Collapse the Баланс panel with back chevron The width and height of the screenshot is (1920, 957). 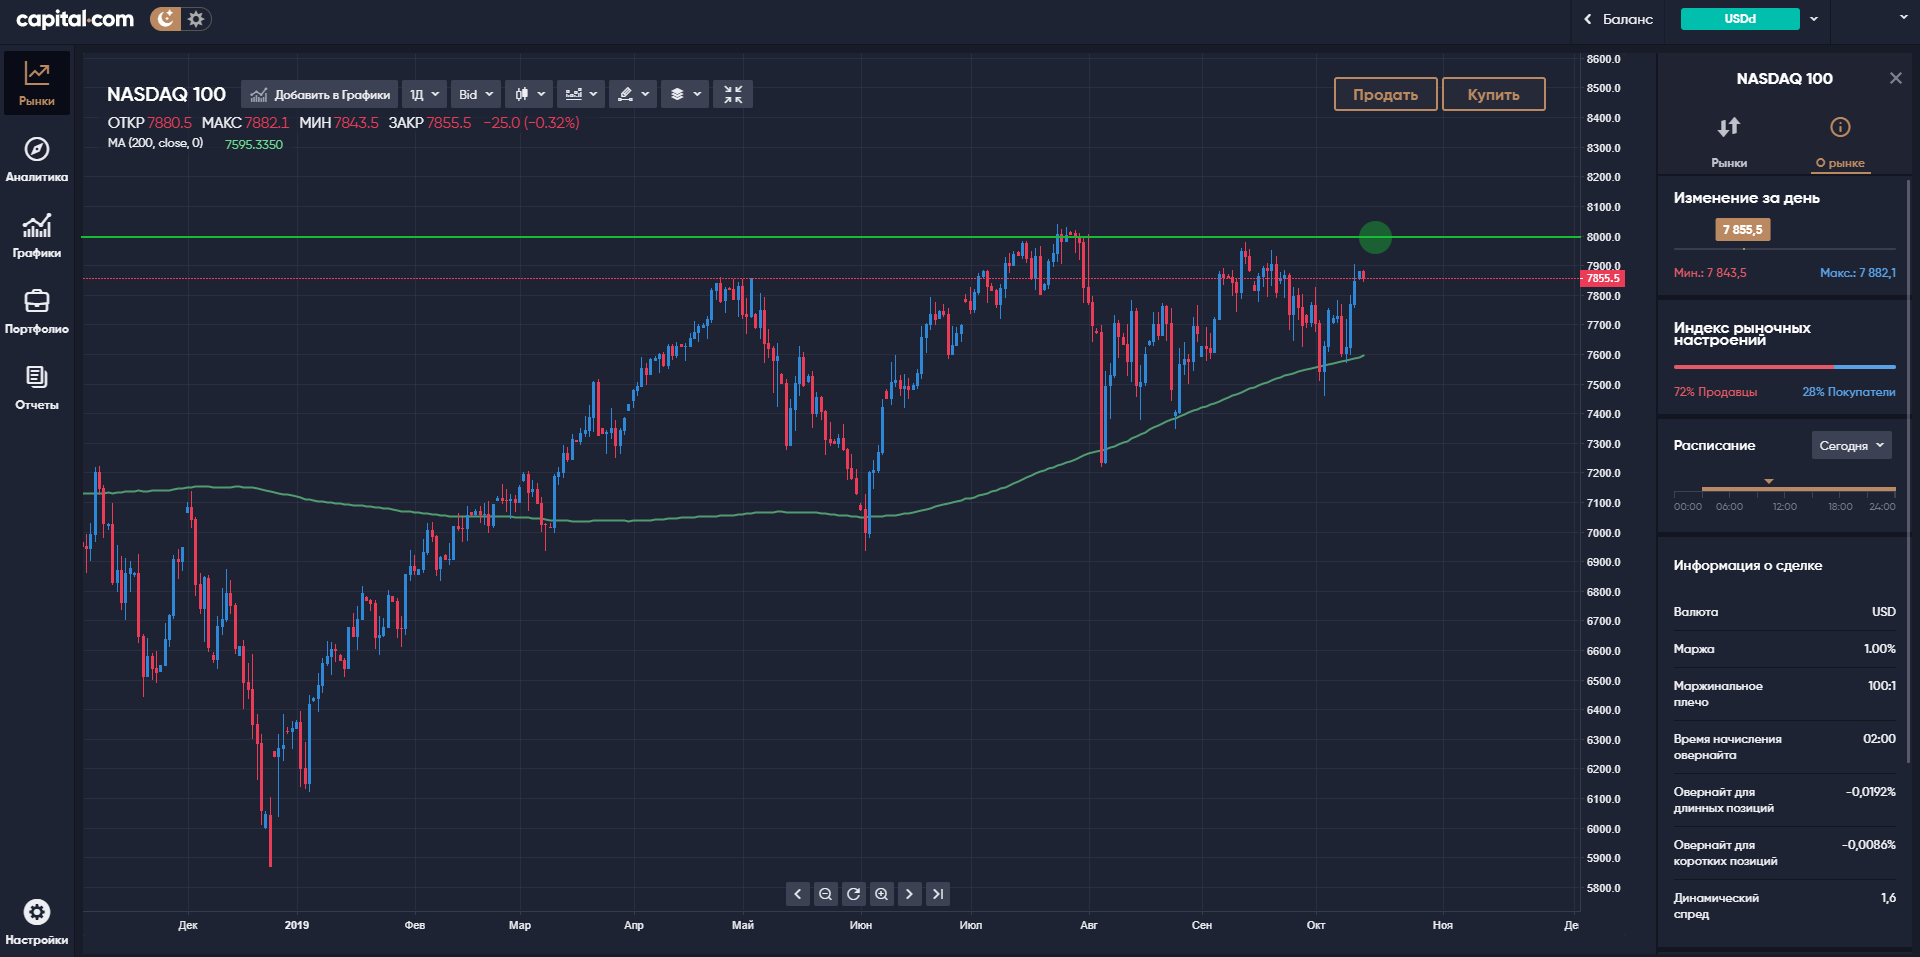[1587, 19]
